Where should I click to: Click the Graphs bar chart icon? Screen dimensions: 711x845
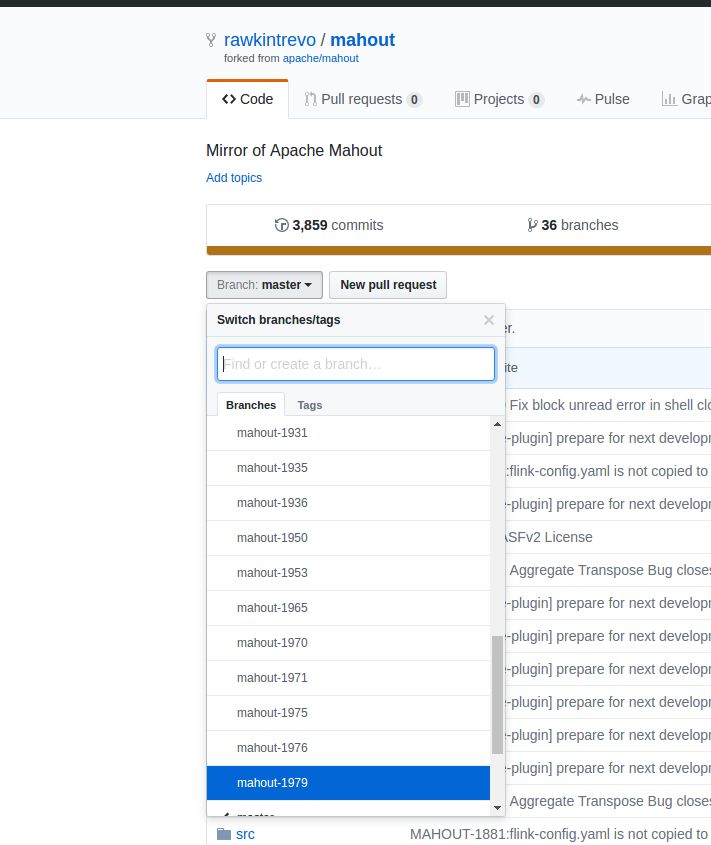tap(669, 99)
